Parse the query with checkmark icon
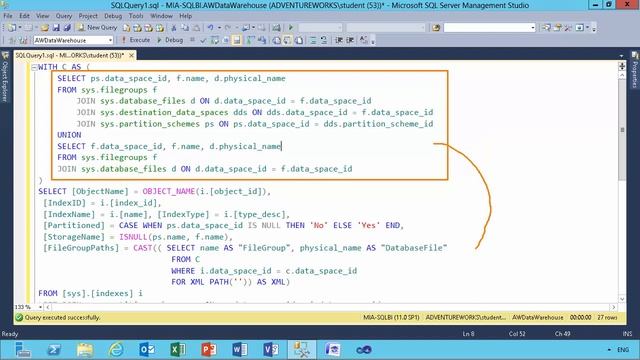Viewport: 640px width, 360px height. [x=203, y=40]
